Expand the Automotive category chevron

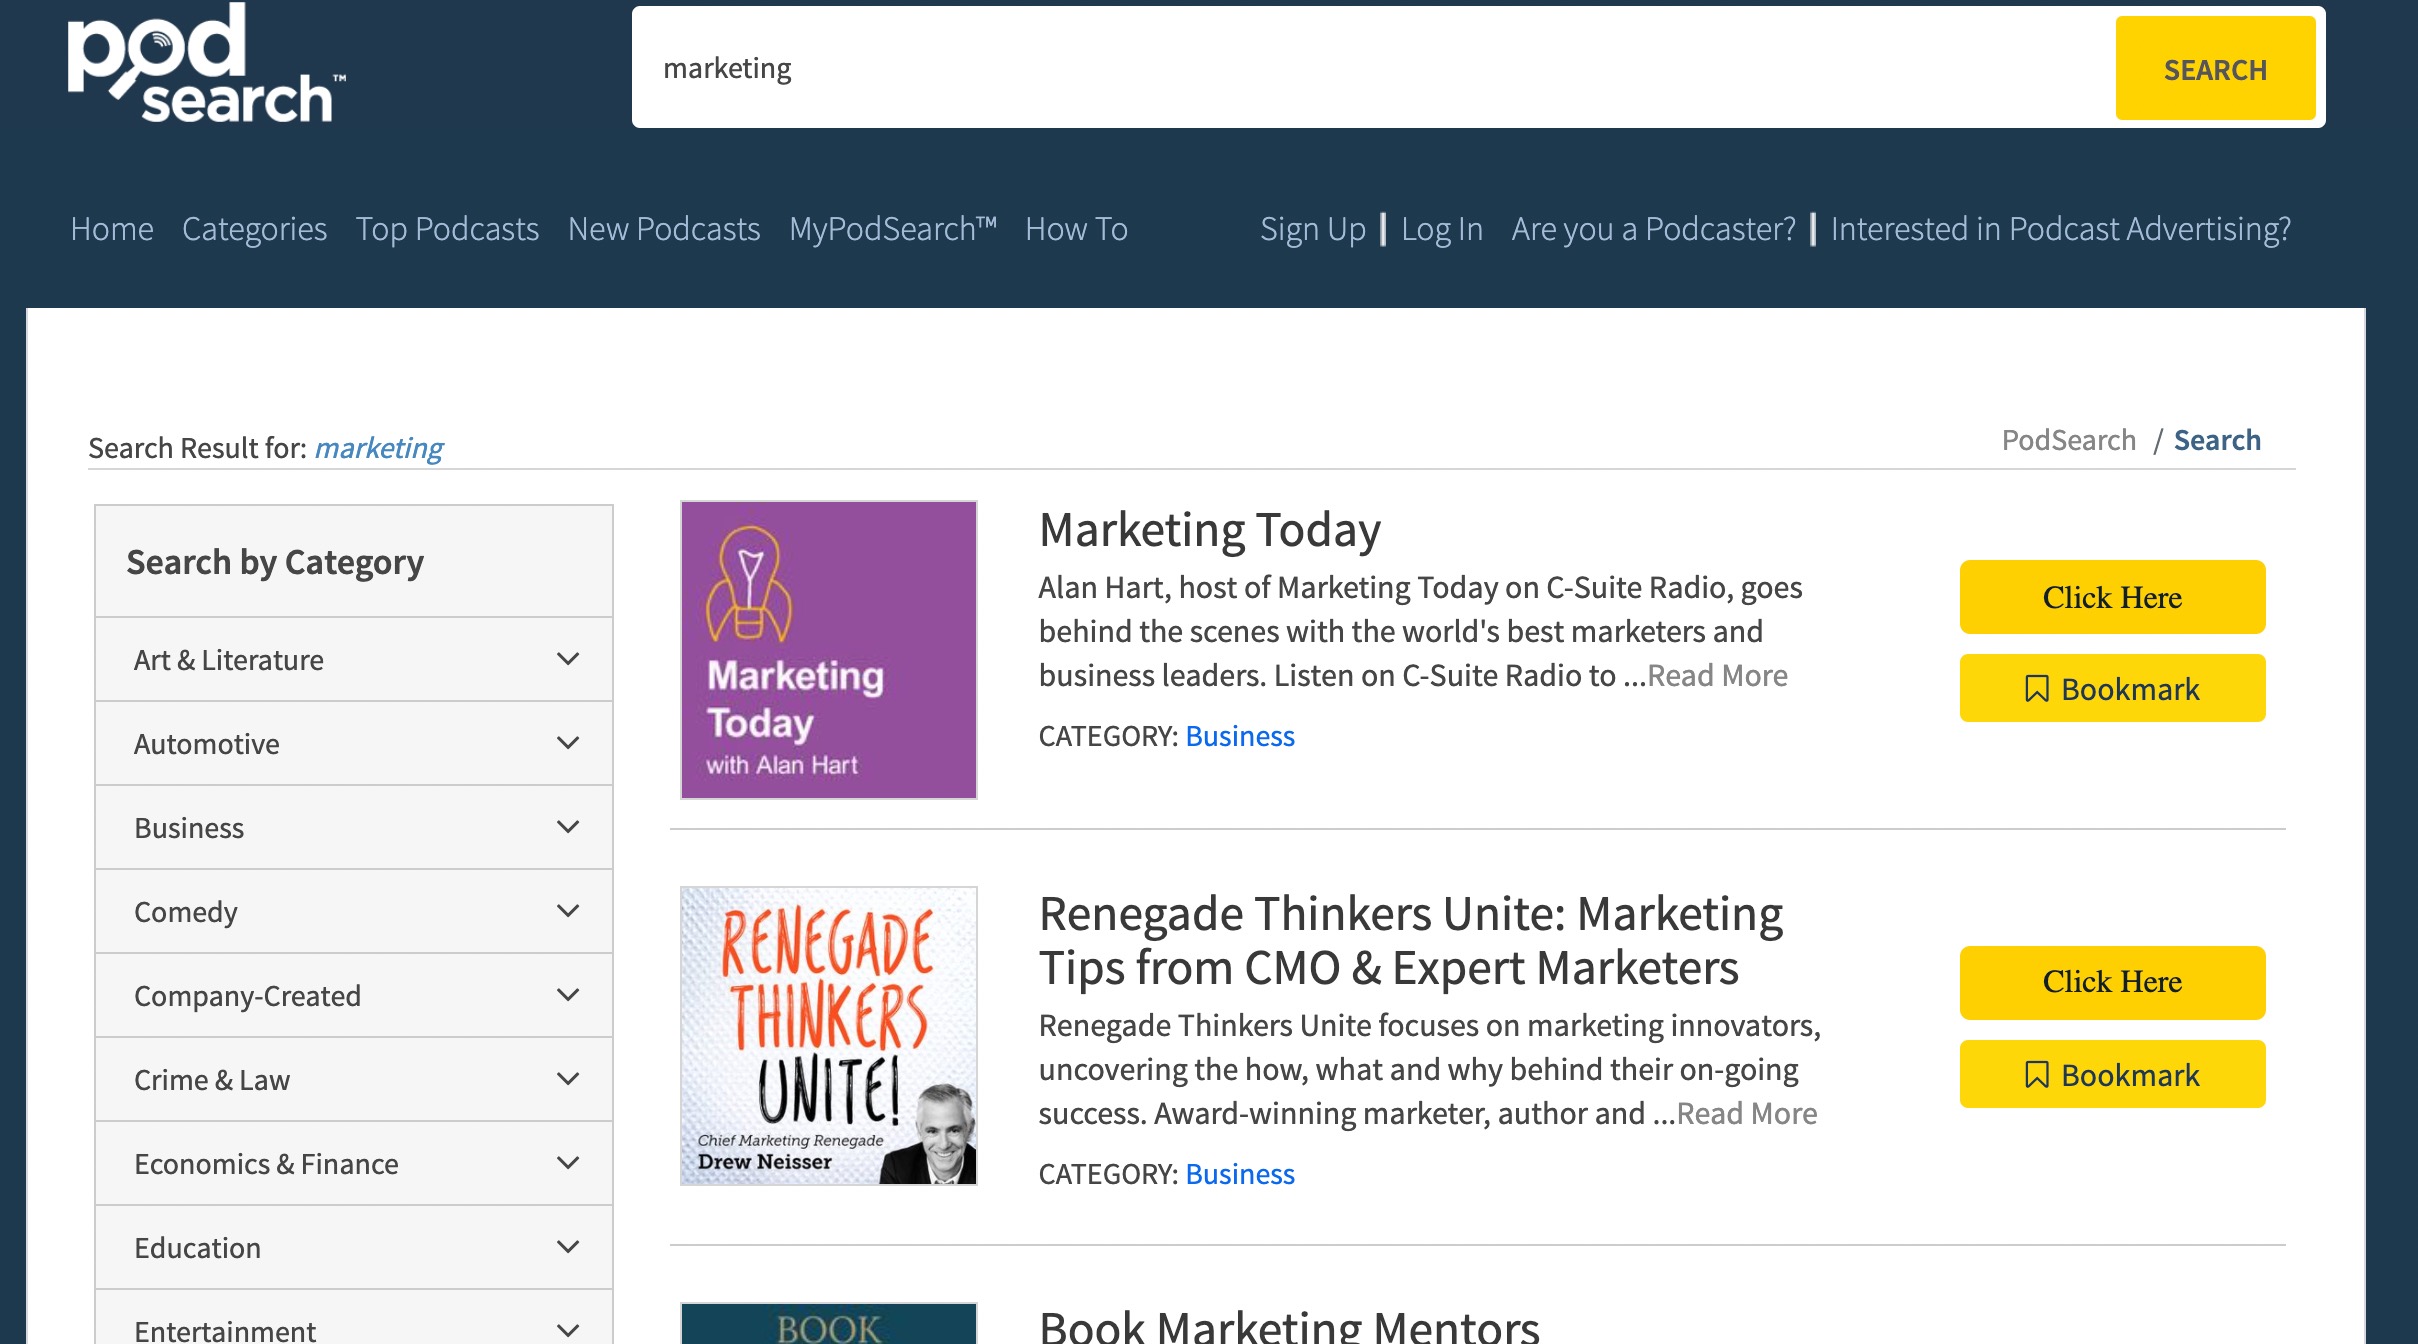pyautogui.click(x=568, y=743)
